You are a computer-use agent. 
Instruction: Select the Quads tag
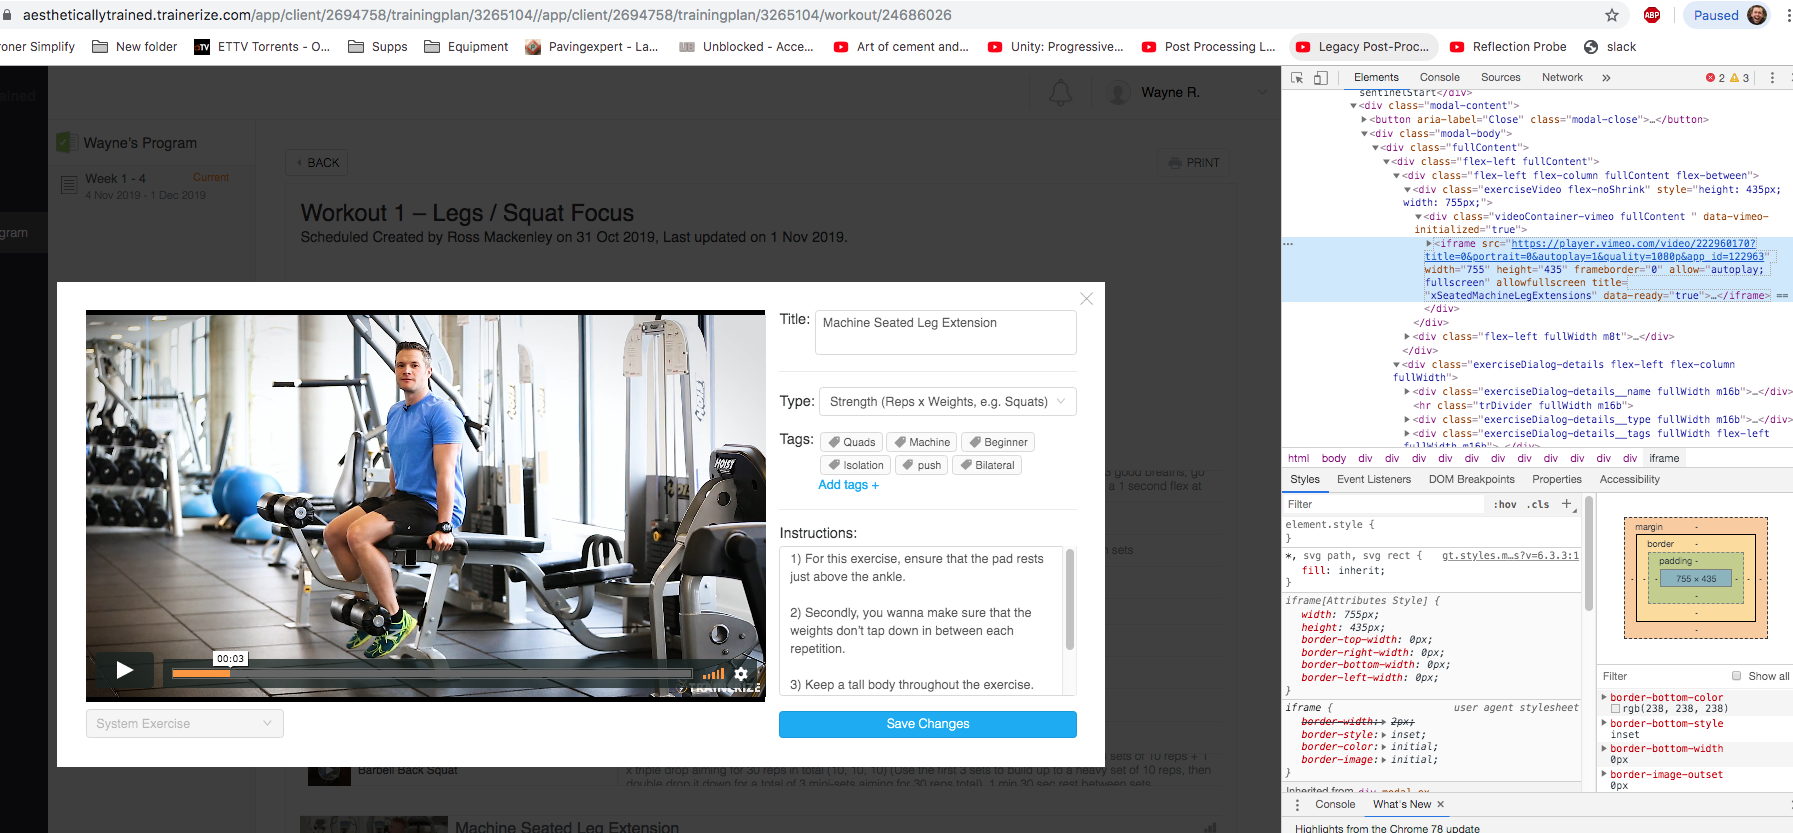pos(851,442)
